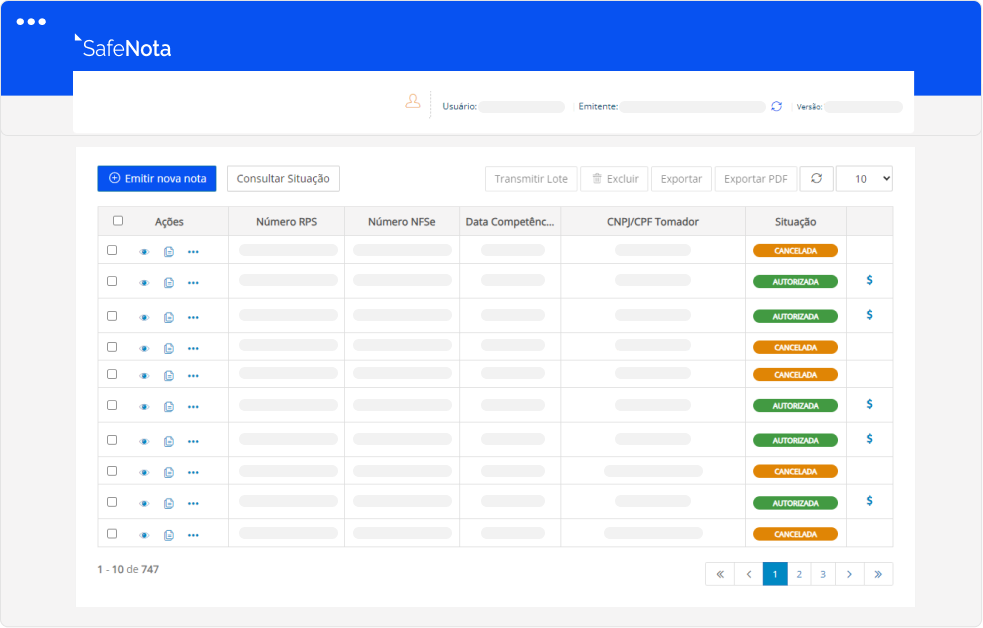Image resolution: width=983 pixels, height=628 pixels.
Task: Click the dollar icon in the last authorized row
Action: 869,501
